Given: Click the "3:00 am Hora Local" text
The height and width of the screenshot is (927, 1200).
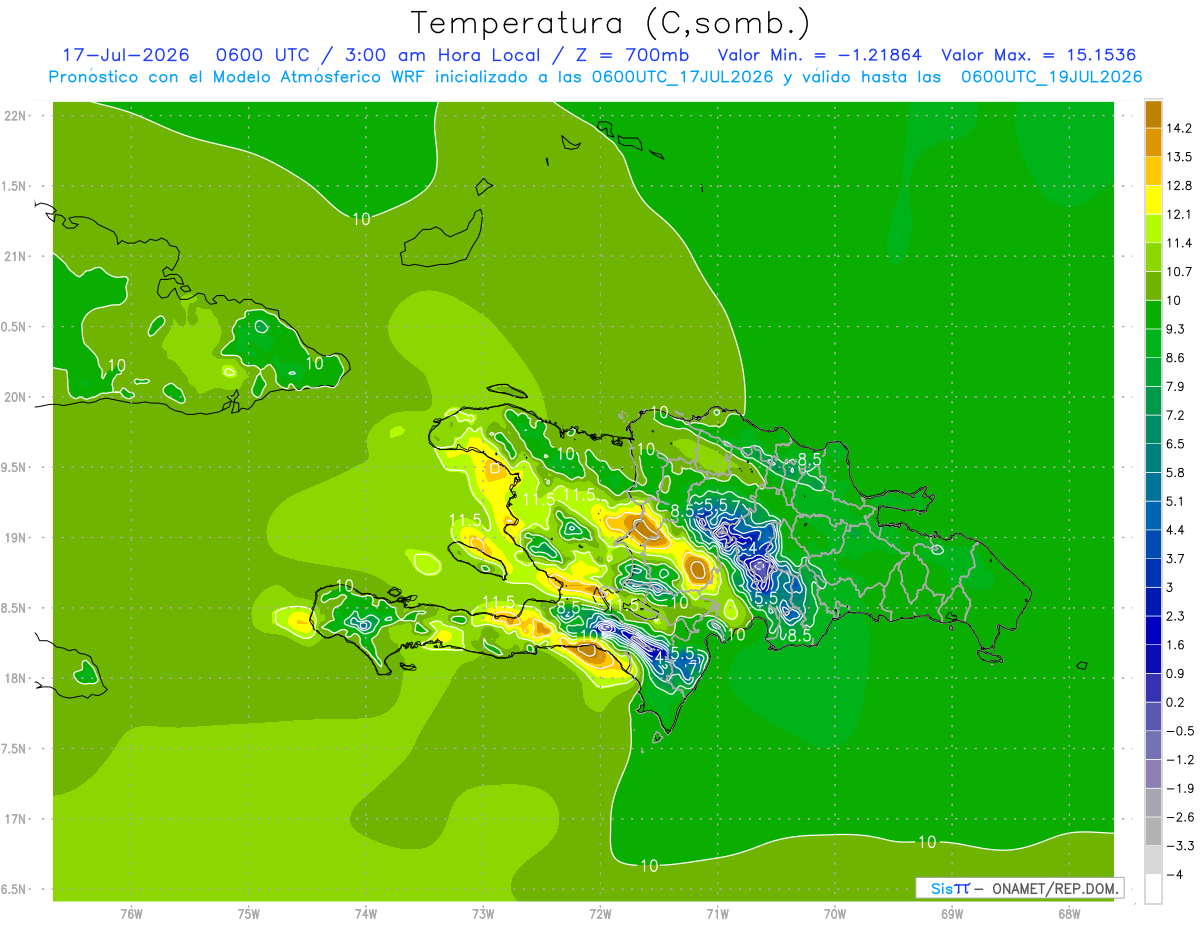Looking at the screenshot, I should [442, 55].
